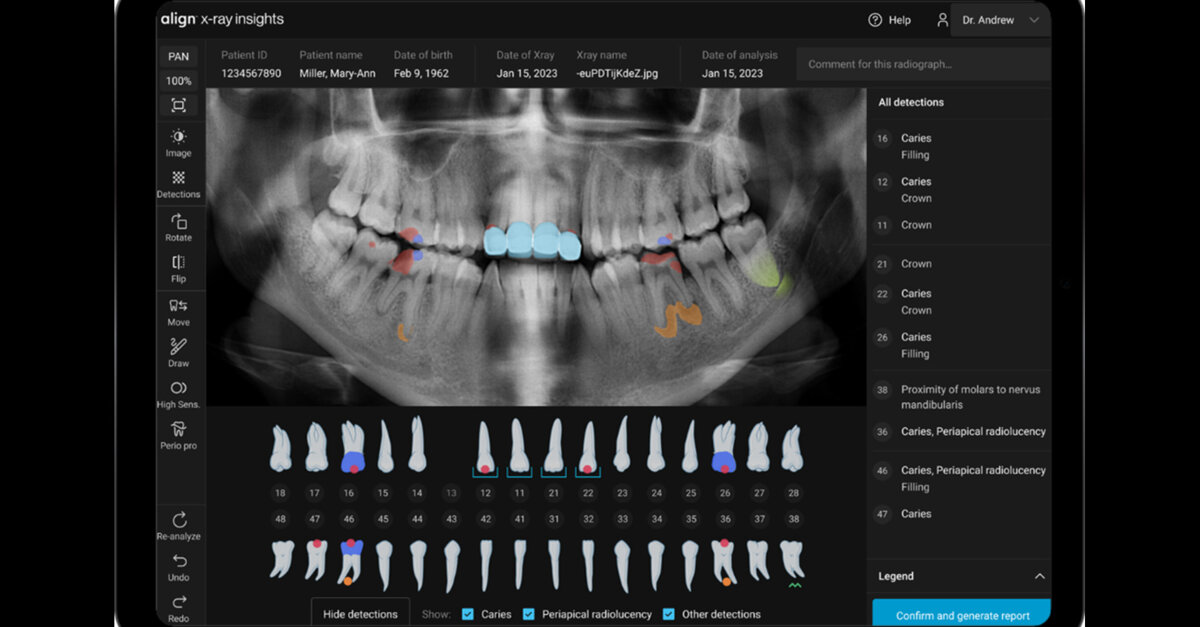Click the fit-to-screen icon
Screen dimensions: 1200x627
point(178,105)
